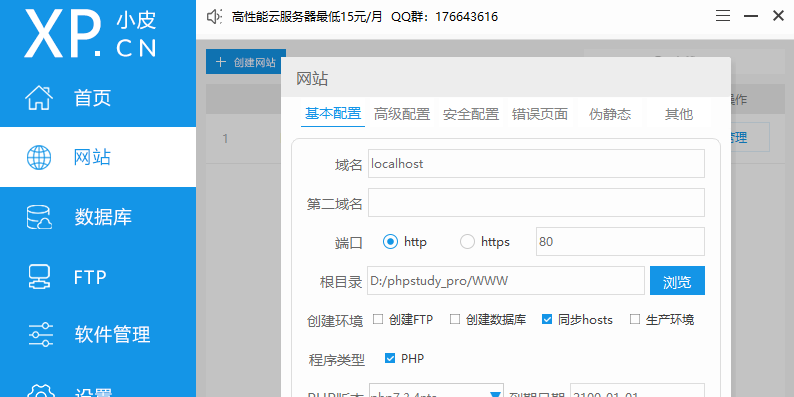The width and height of the screenshot is (794, 397).
Task: Open the 安全配置 tab
Action: pyautogui.click(x=470, y=114)
